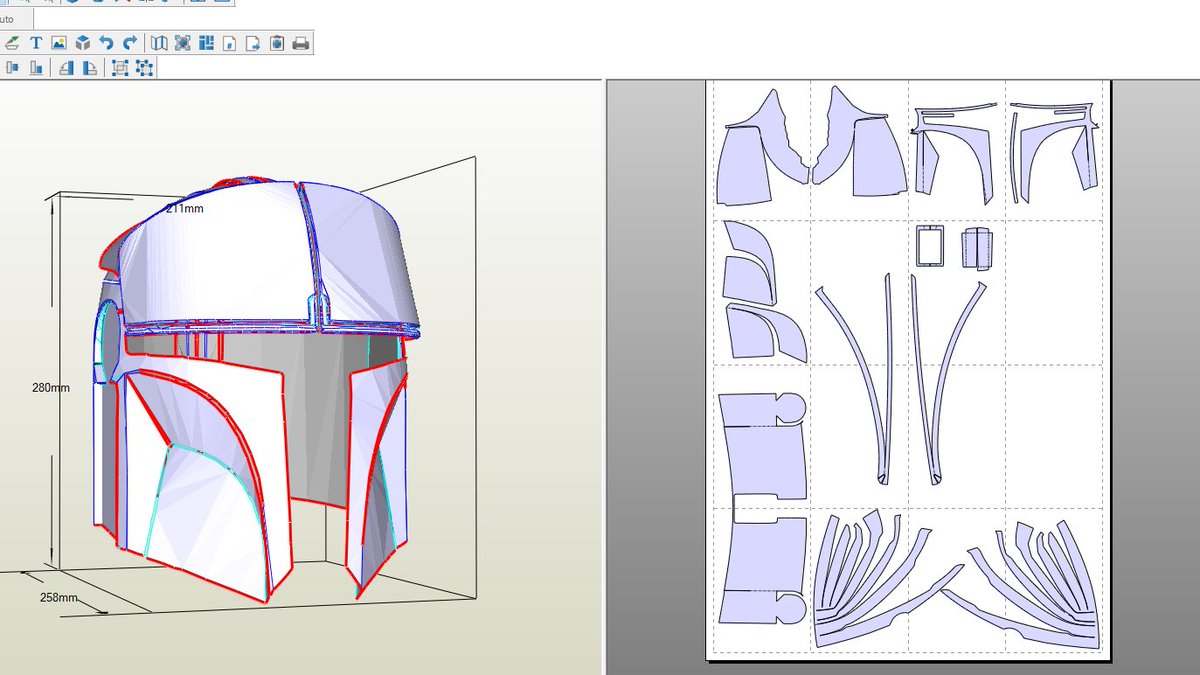Click the unfolded map pattern icon

[x=159, y=43]
